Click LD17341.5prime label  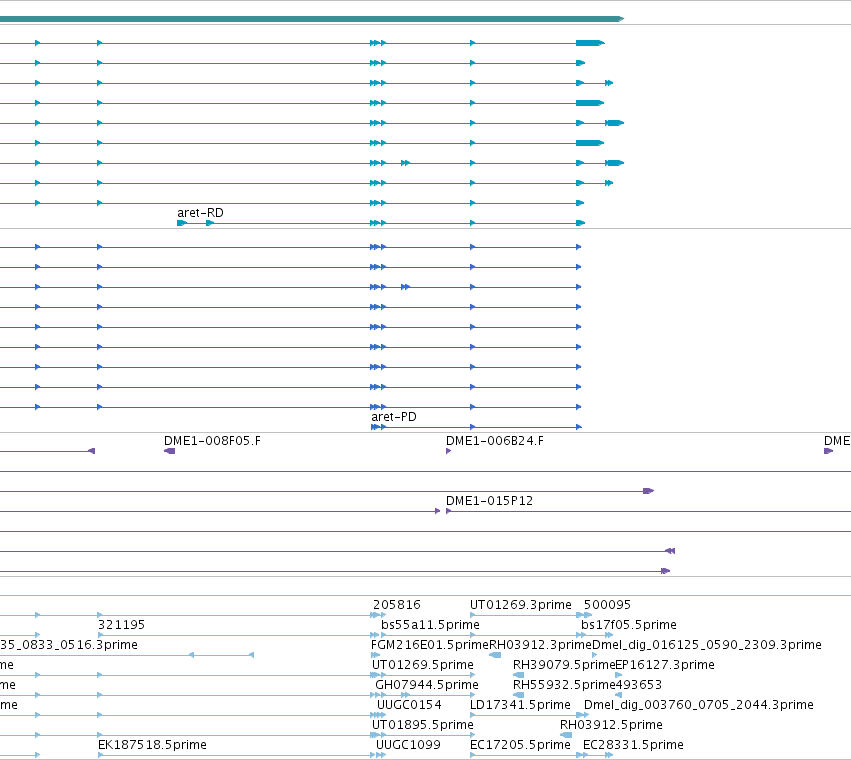pyautogui.click(x=520, y=705)
